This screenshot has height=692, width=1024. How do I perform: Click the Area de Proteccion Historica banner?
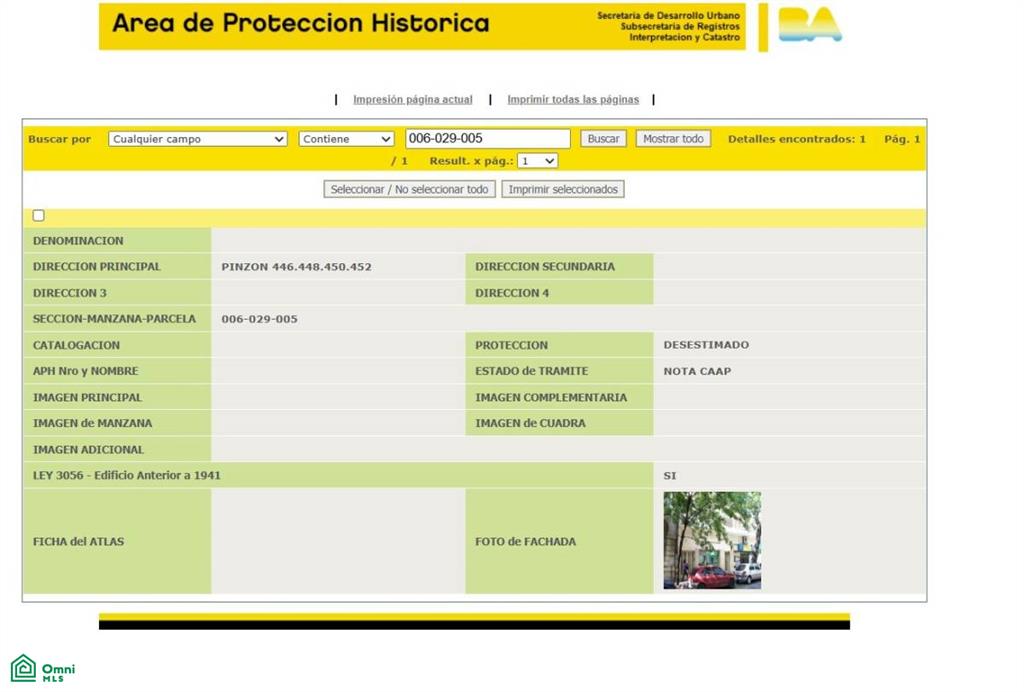pyautogui.click(x=422, y=26)
